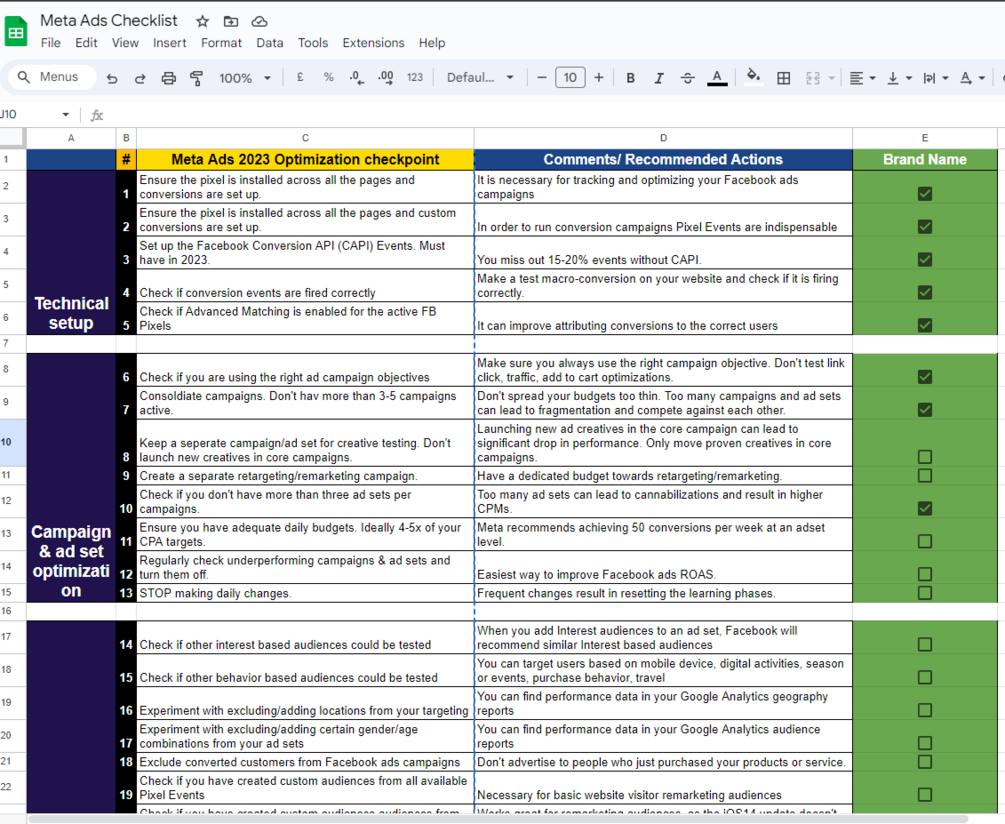The image size is (1005, 824).
Task: Click the Print icon
Action: (x=169, y=78)
